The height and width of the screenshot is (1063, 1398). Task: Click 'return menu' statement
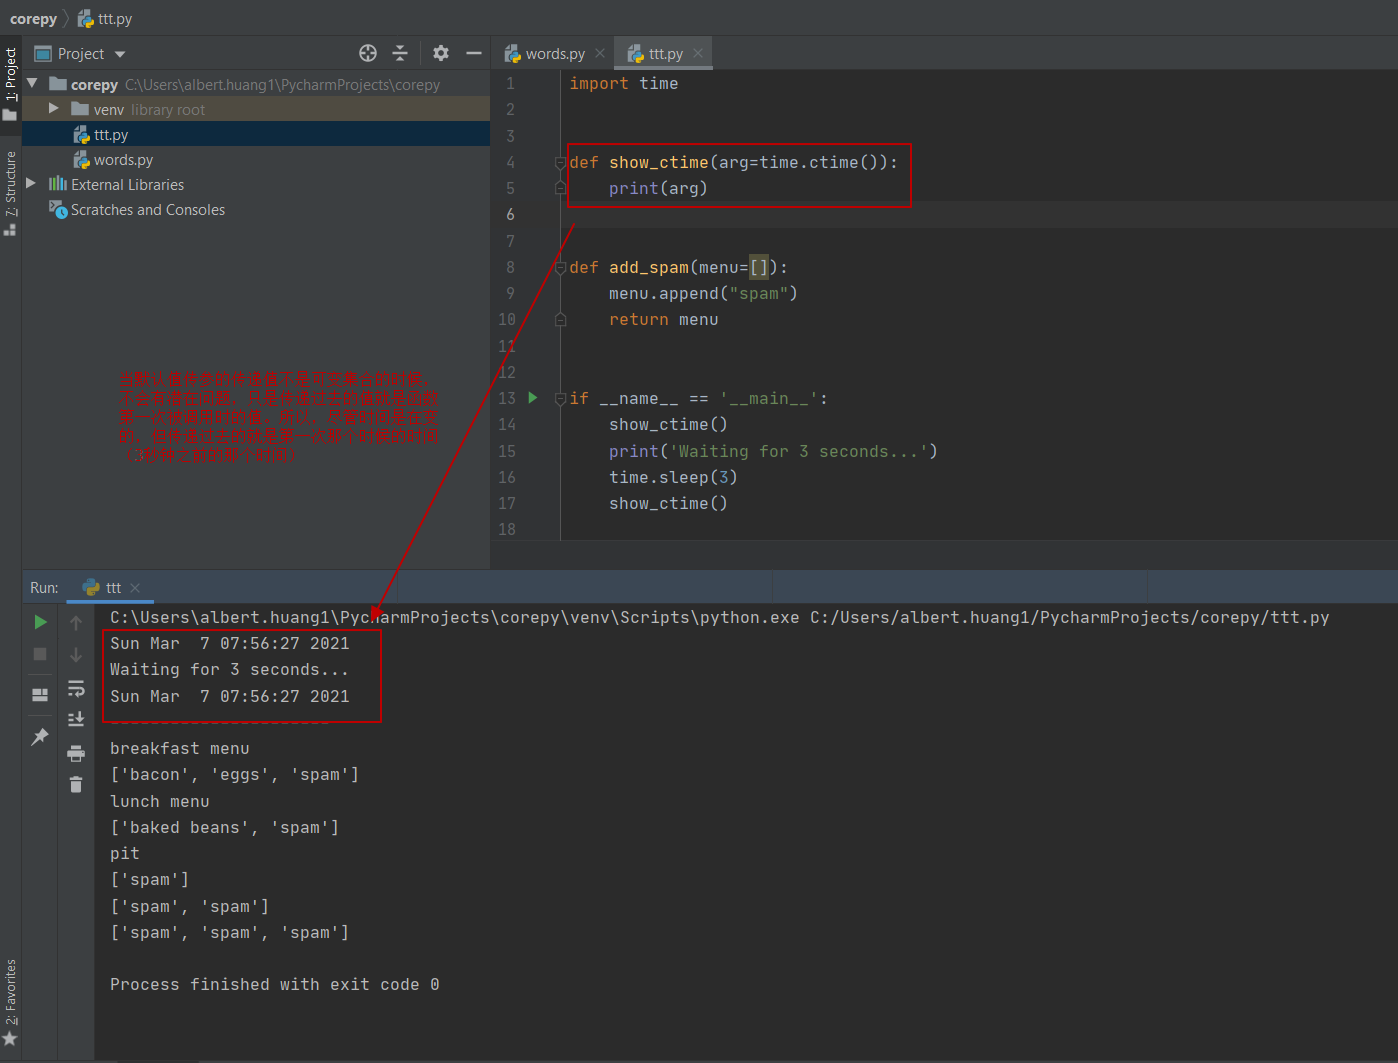[663, 320]
